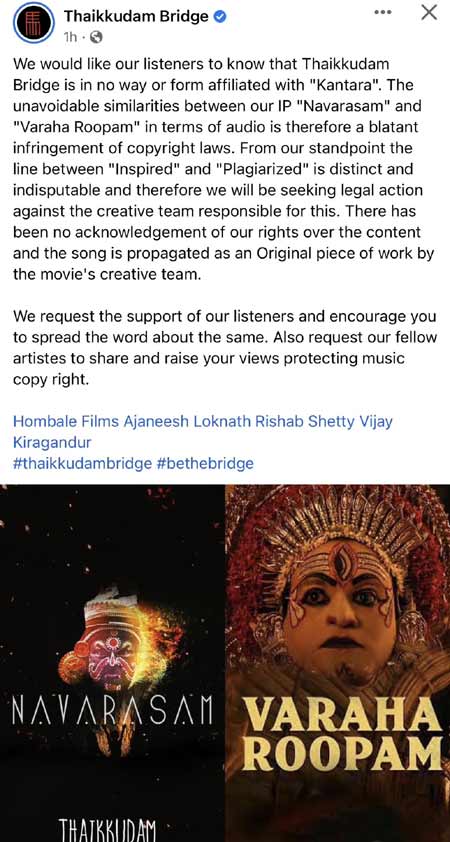Image resolution: width=450 pixels, height=842 pixels.
Task: Open the Varaha Roopam poster image
Action: point(338,663)
